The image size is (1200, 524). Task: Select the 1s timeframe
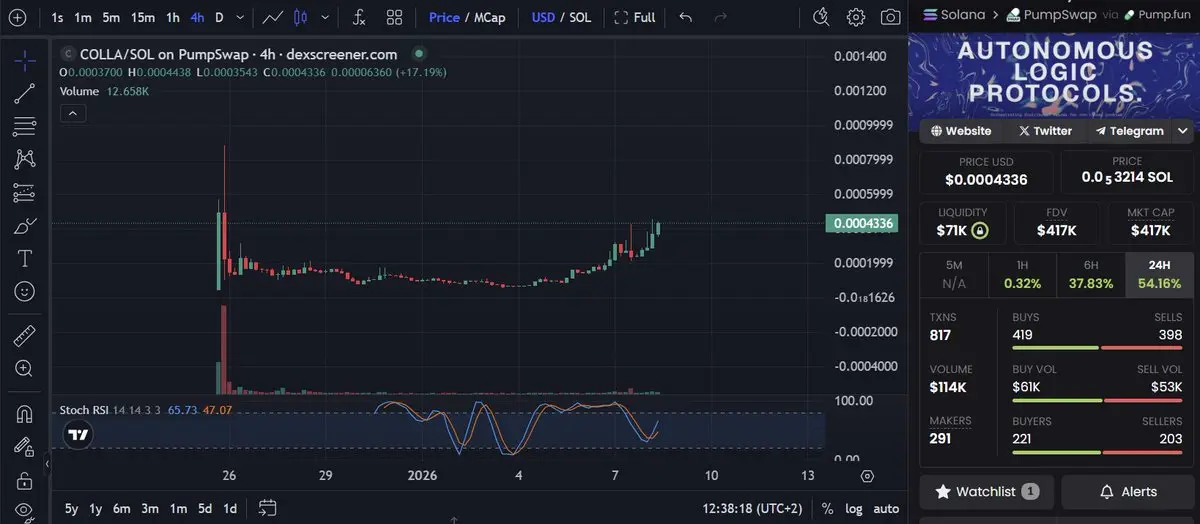[57, 17]
